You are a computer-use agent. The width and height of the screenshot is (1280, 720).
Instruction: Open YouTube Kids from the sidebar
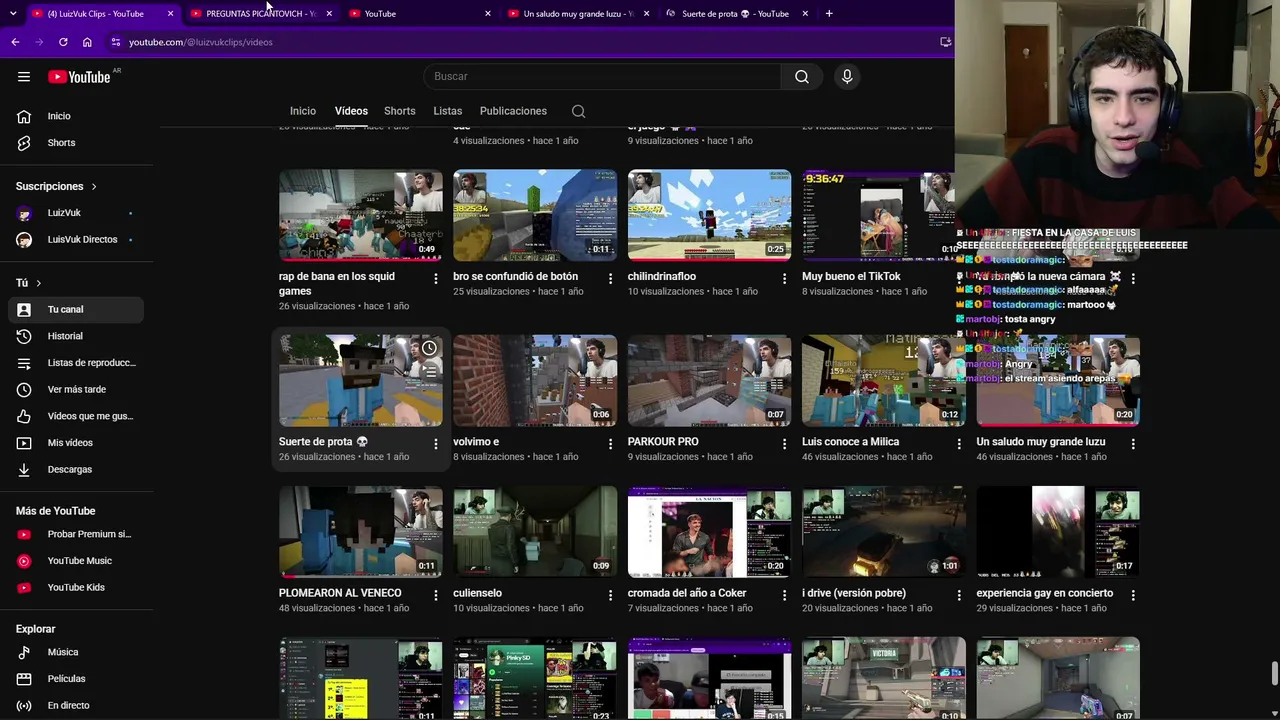(76, 588)
